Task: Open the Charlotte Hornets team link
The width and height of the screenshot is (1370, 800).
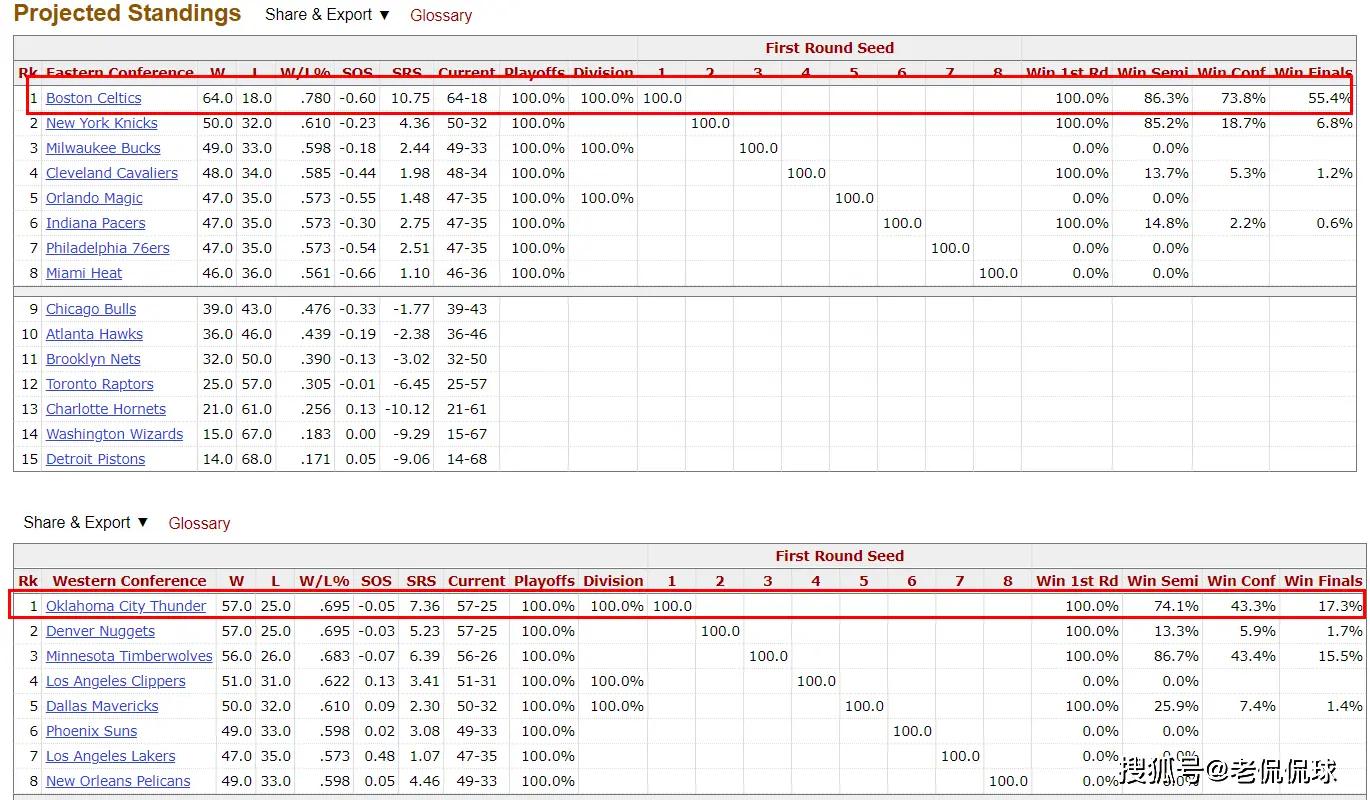Action: point(106,409)
